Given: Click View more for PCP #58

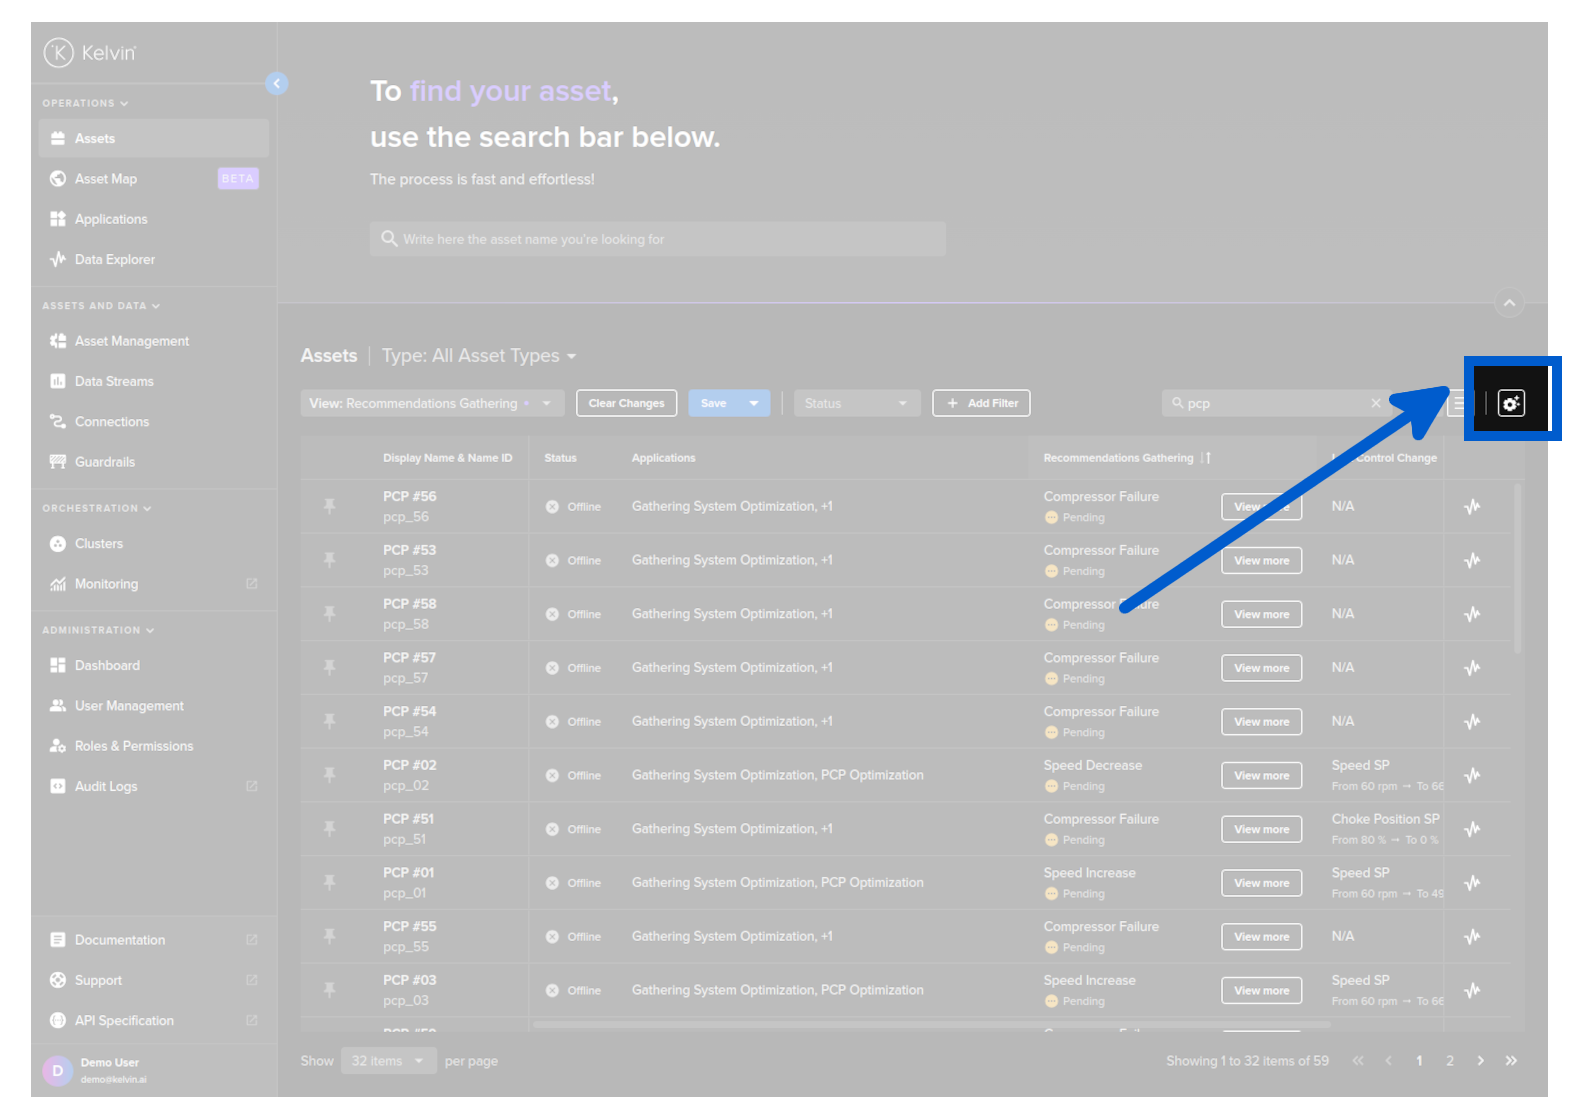Looking at the screenshot, I should pyautogui.click(x=1261, y=614).
